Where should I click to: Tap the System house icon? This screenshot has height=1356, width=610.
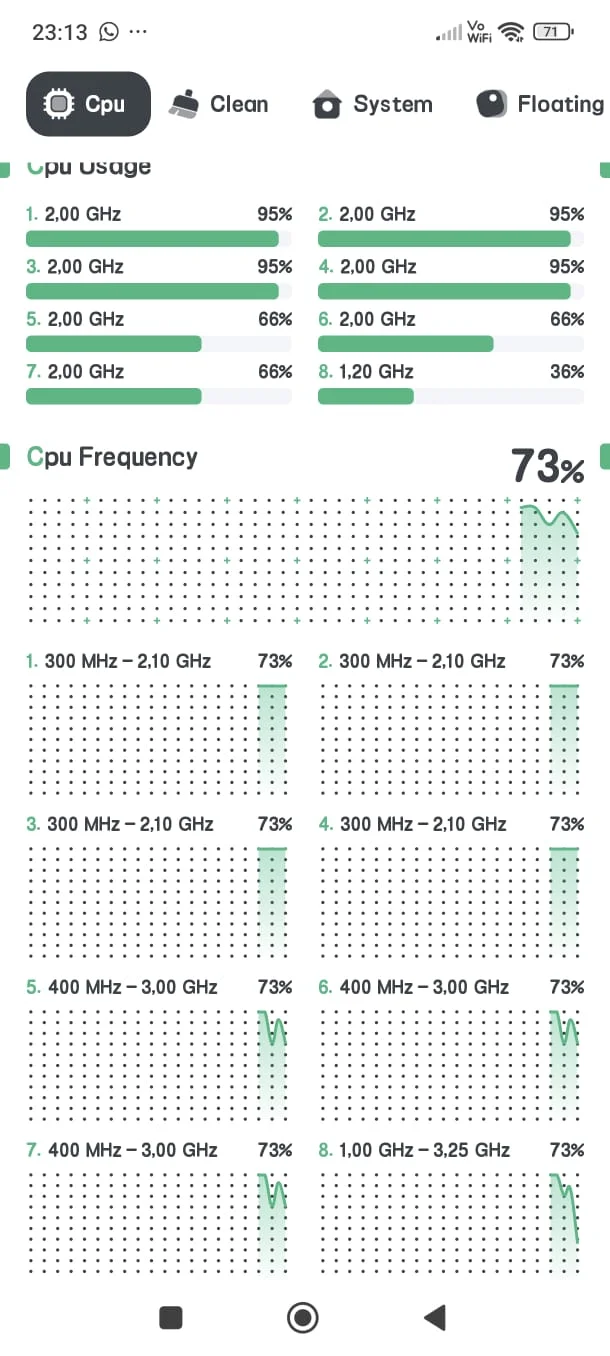(327, 104)
